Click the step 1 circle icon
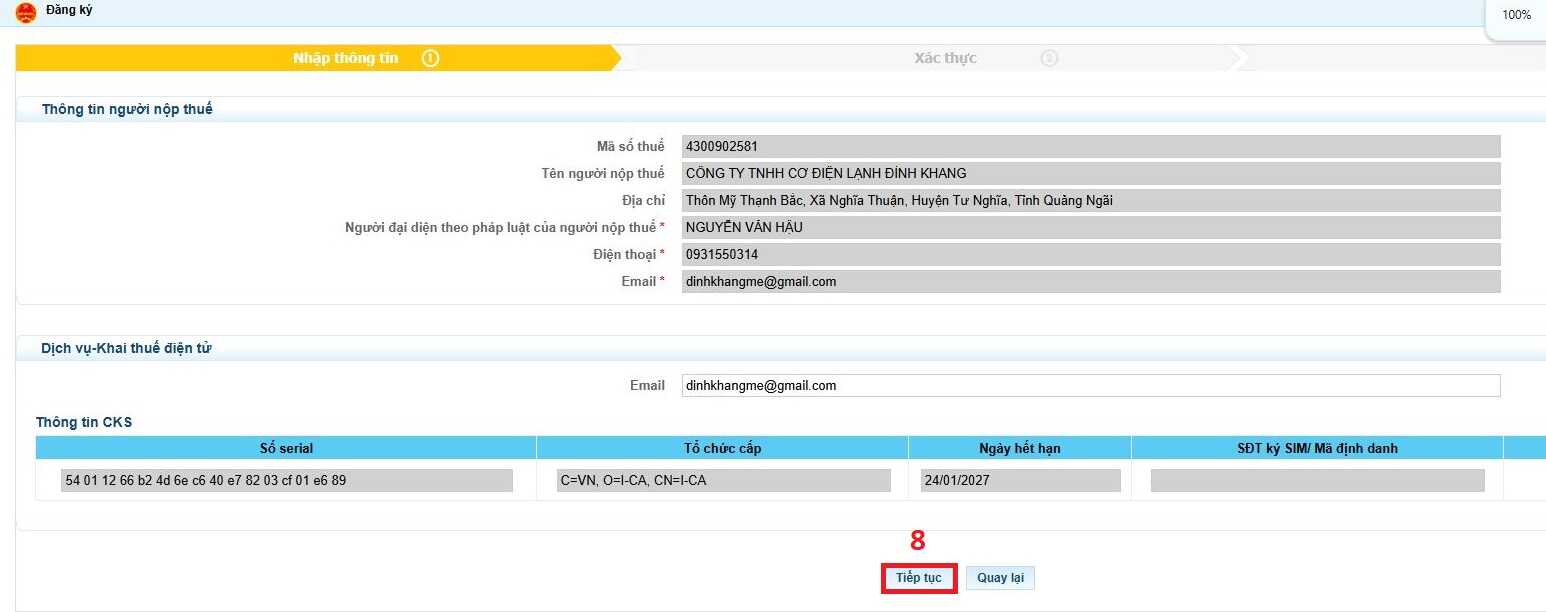The width and height of the screenshot is (1546, 612). [x=431, y=58]
